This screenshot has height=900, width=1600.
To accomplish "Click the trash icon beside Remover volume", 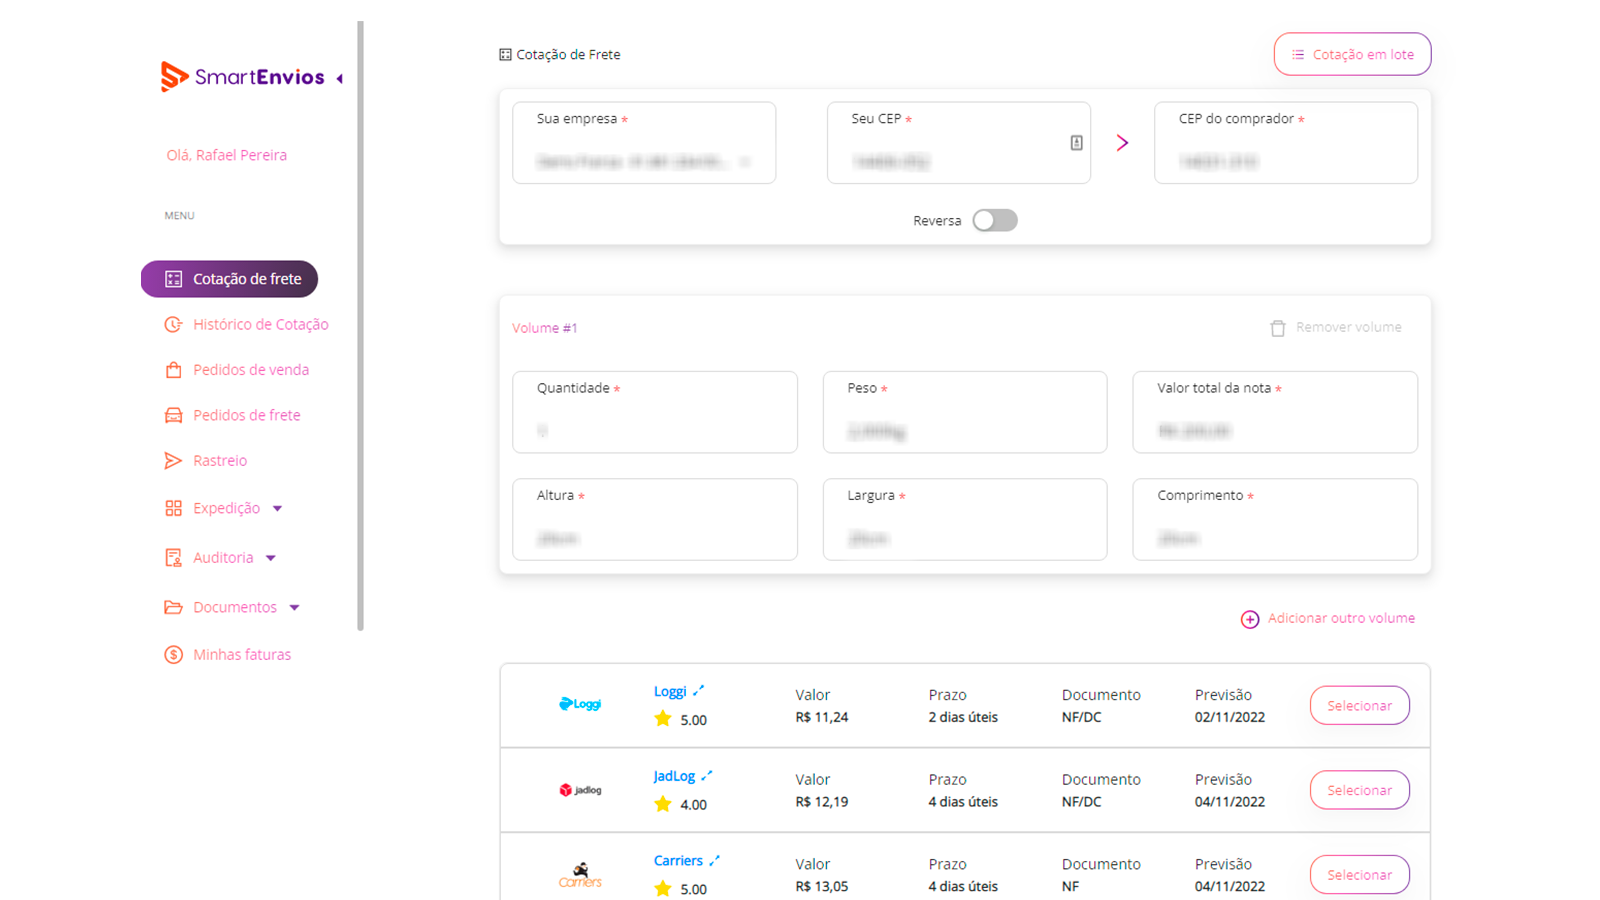I will [1278, 328].
